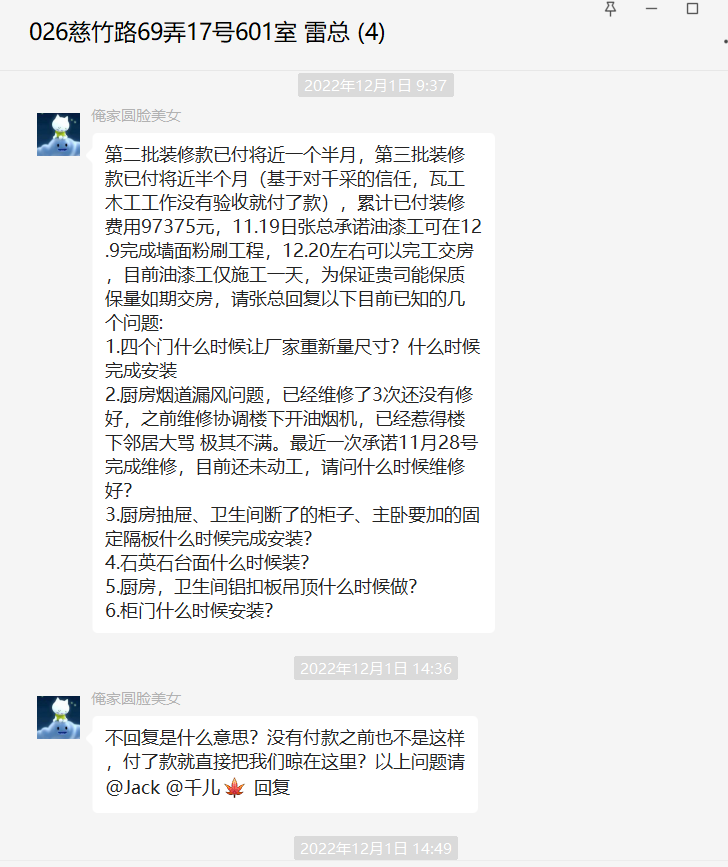Click sender name 俺家圆脸美女 above the long message
This screenshot has width=728, height=867.
(x=136, y=116)
